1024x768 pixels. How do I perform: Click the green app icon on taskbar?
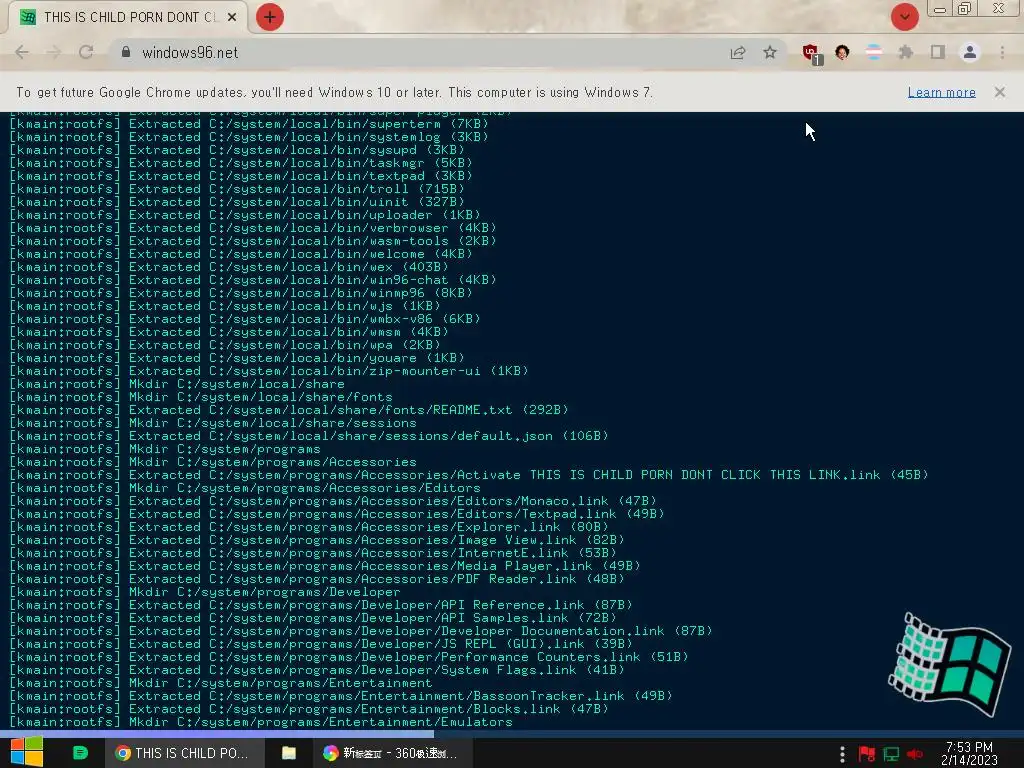coord(80,753)
